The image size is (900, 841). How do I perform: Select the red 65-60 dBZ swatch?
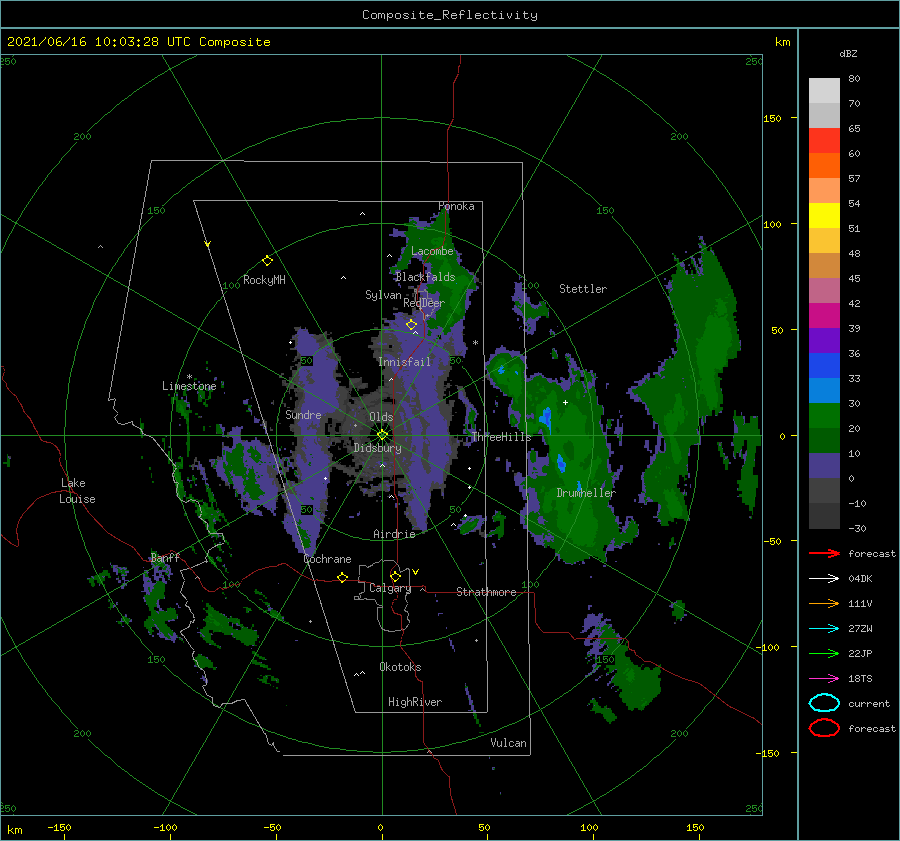[x=824, y=141]
